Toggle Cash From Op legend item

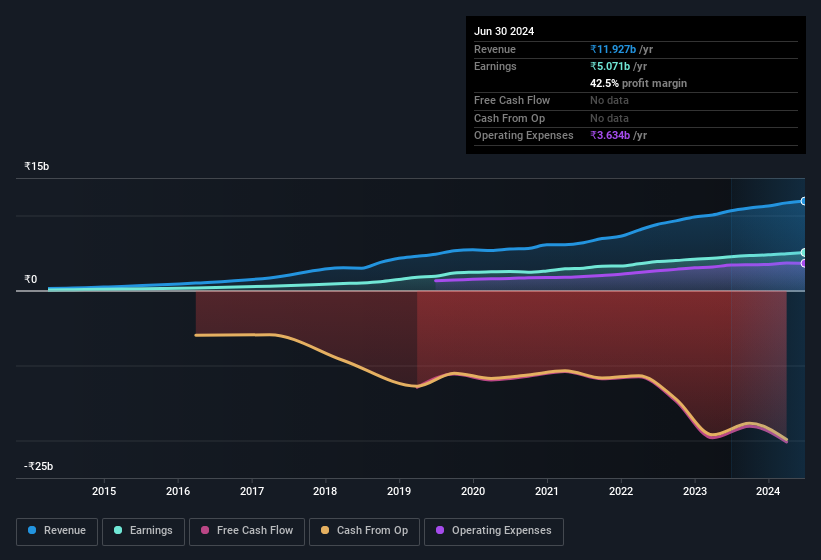pyautogui.click(x=364, y=530)
